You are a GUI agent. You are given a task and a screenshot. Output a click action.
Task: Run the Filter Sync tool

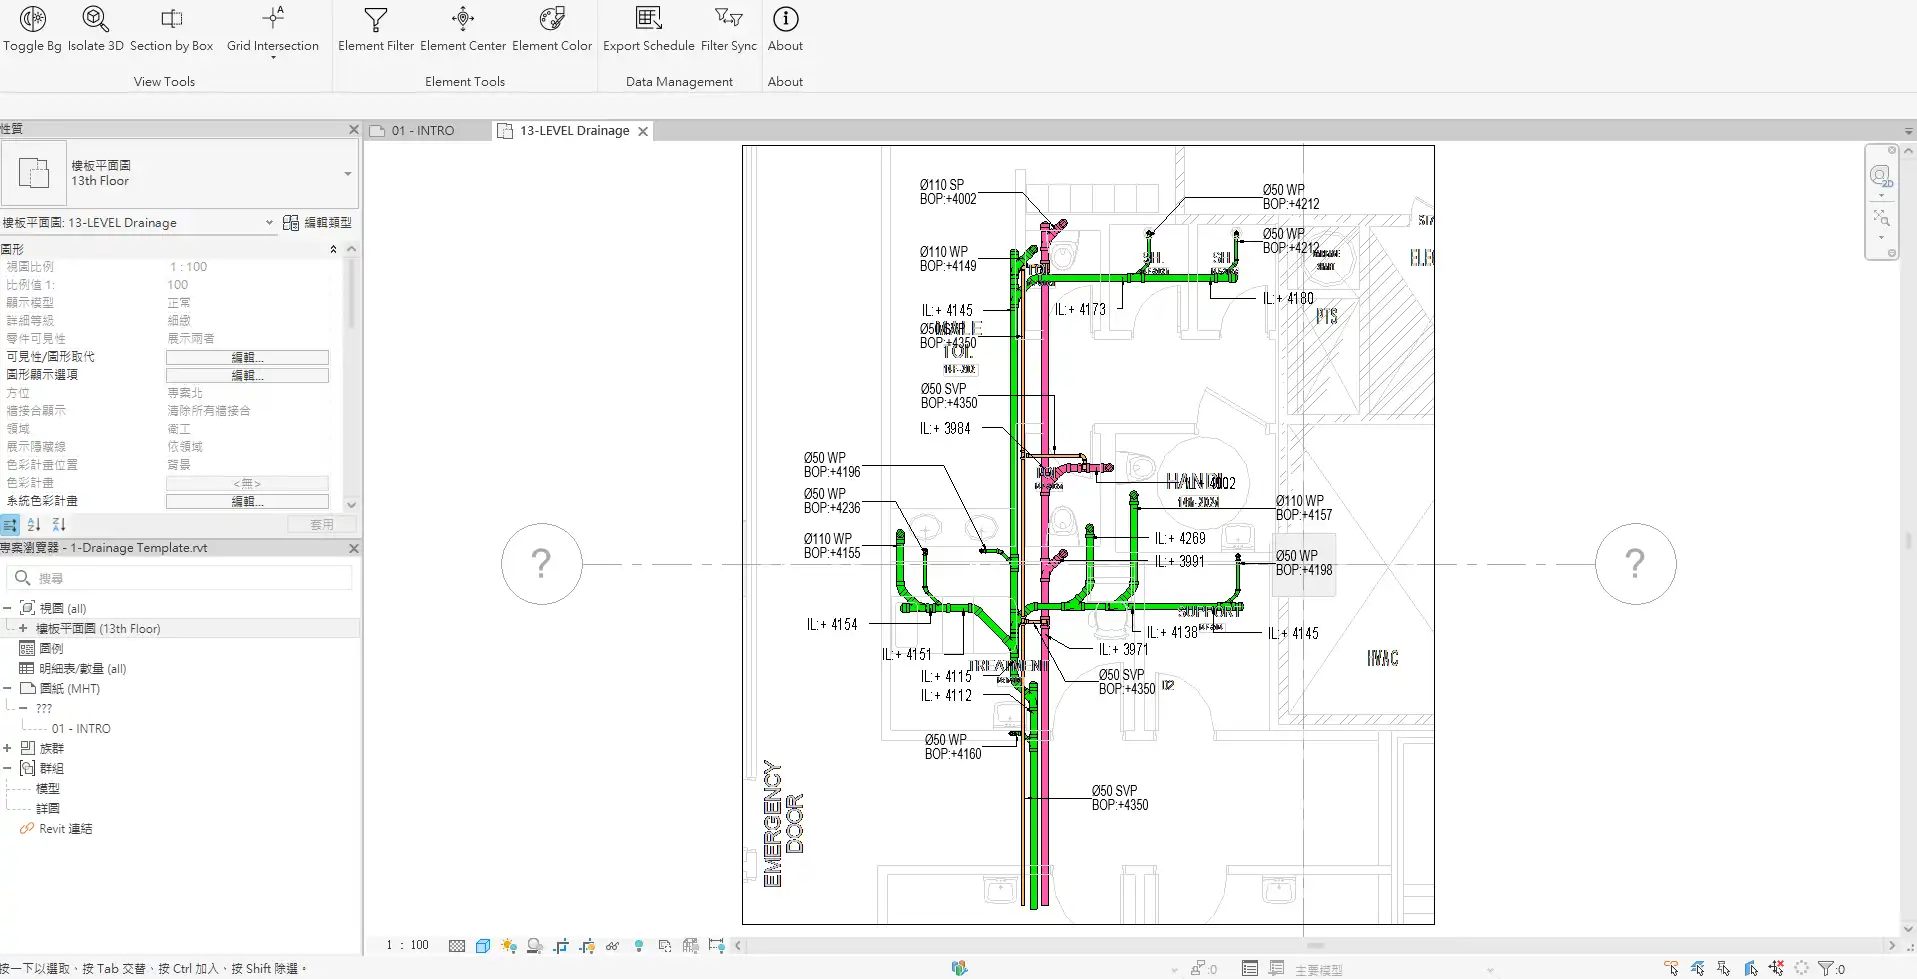(729, 29)
